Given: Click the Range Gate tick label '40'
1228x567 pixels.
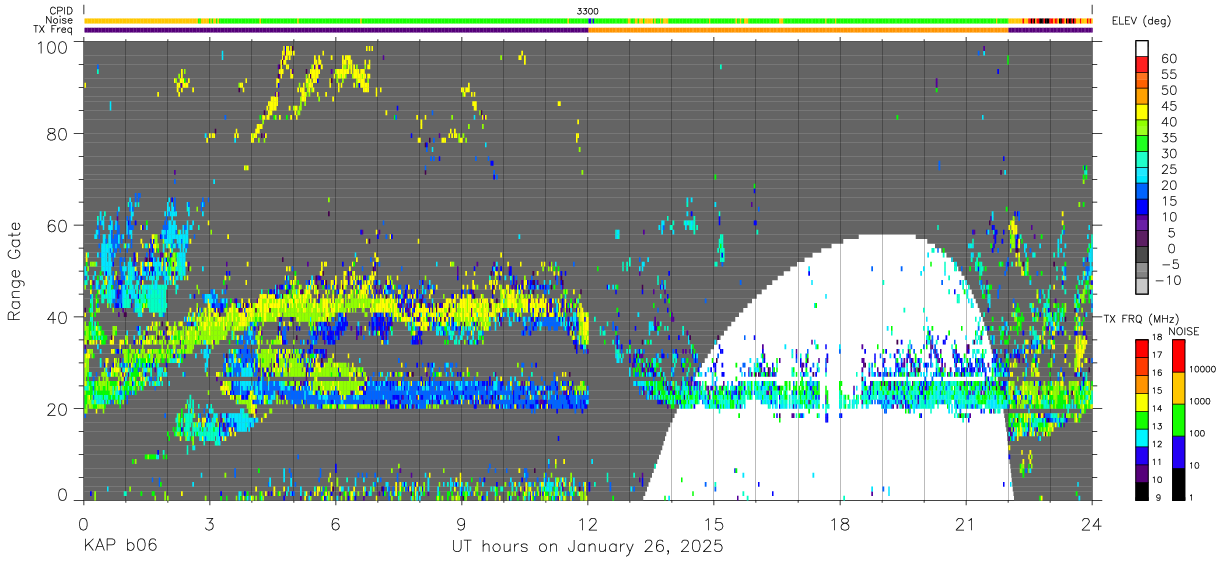Looking at the screenshot, I should coord(56,316).
